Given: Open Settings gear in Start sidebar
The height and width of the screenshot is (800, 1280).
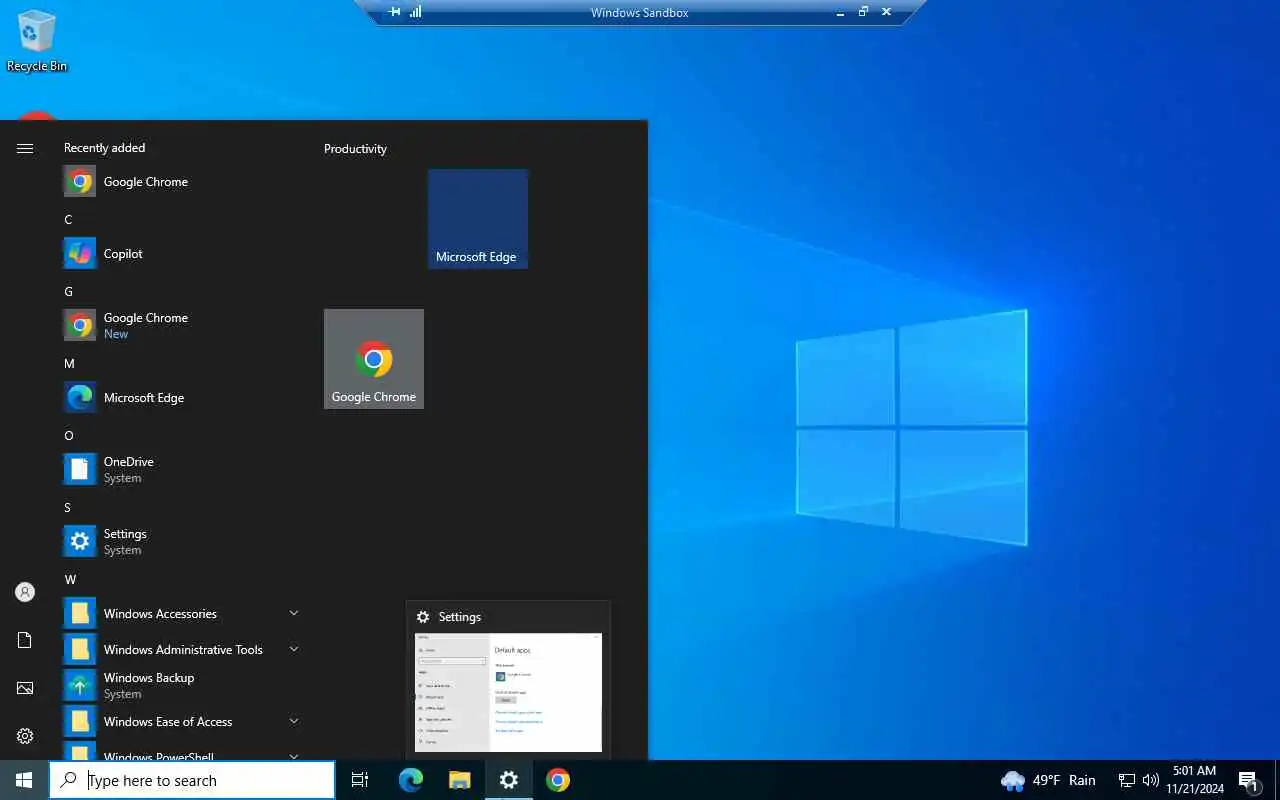Looking at the screenshot, I should pyautogui.click(x=25, y=736).
